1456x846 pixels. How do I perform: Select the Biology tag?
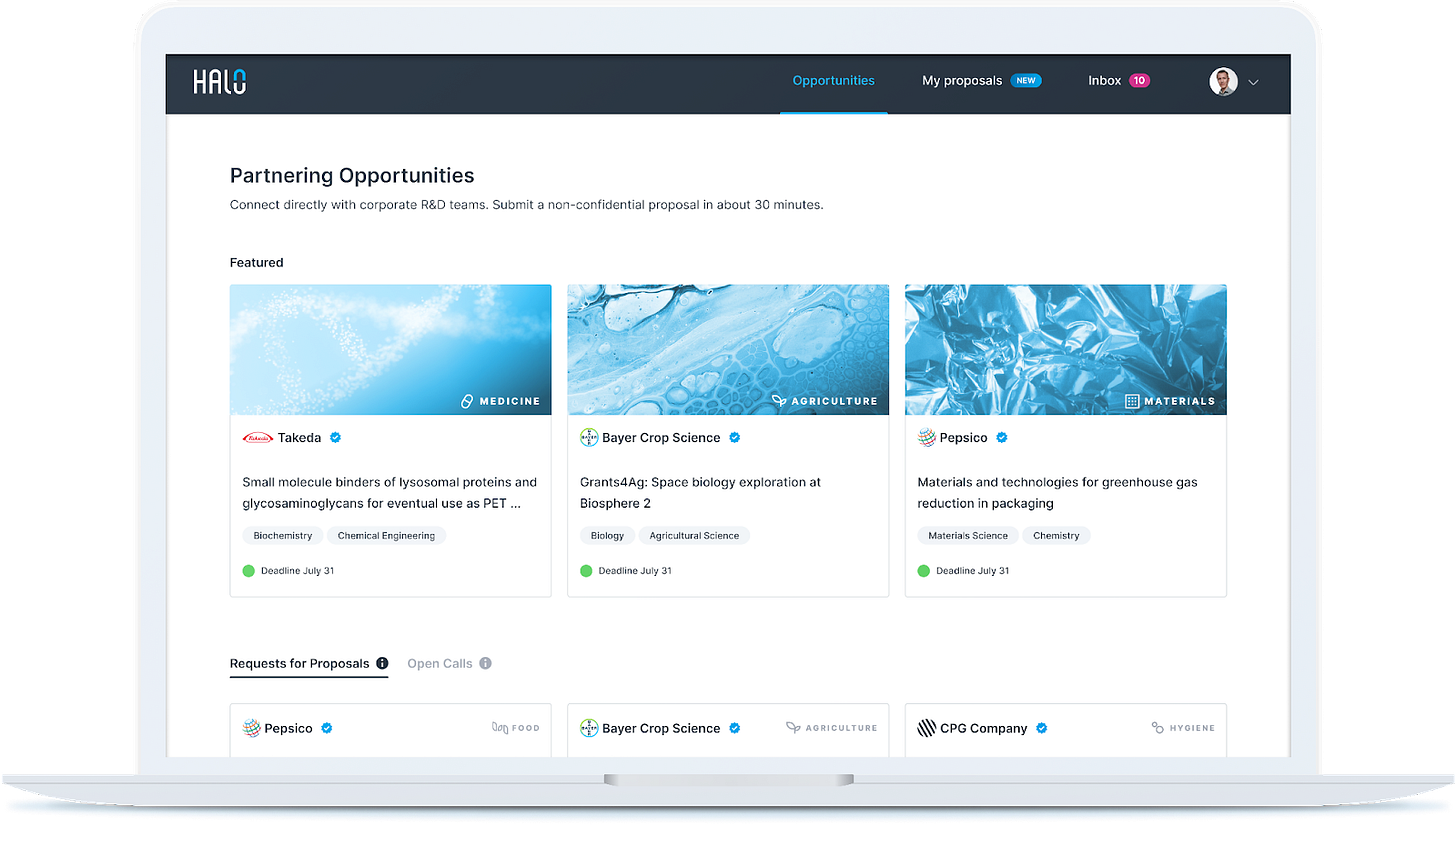coord(607,536)
